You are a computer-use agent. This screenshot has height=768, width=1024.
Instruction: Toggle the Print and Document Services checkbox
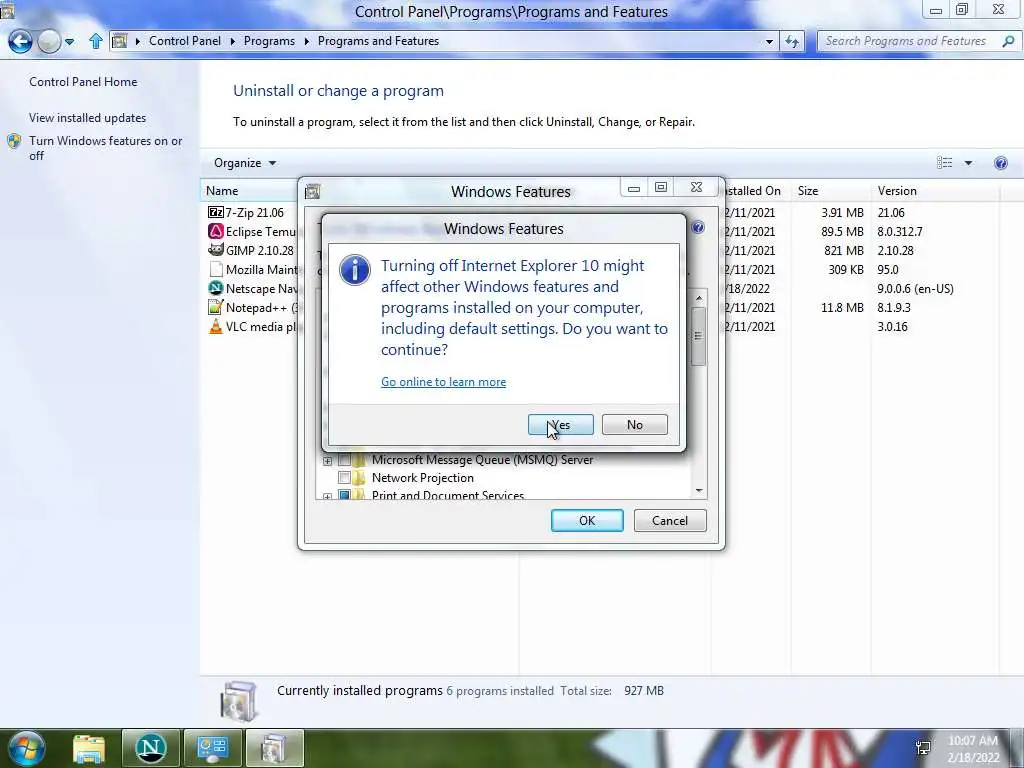[x=344, y=496]
